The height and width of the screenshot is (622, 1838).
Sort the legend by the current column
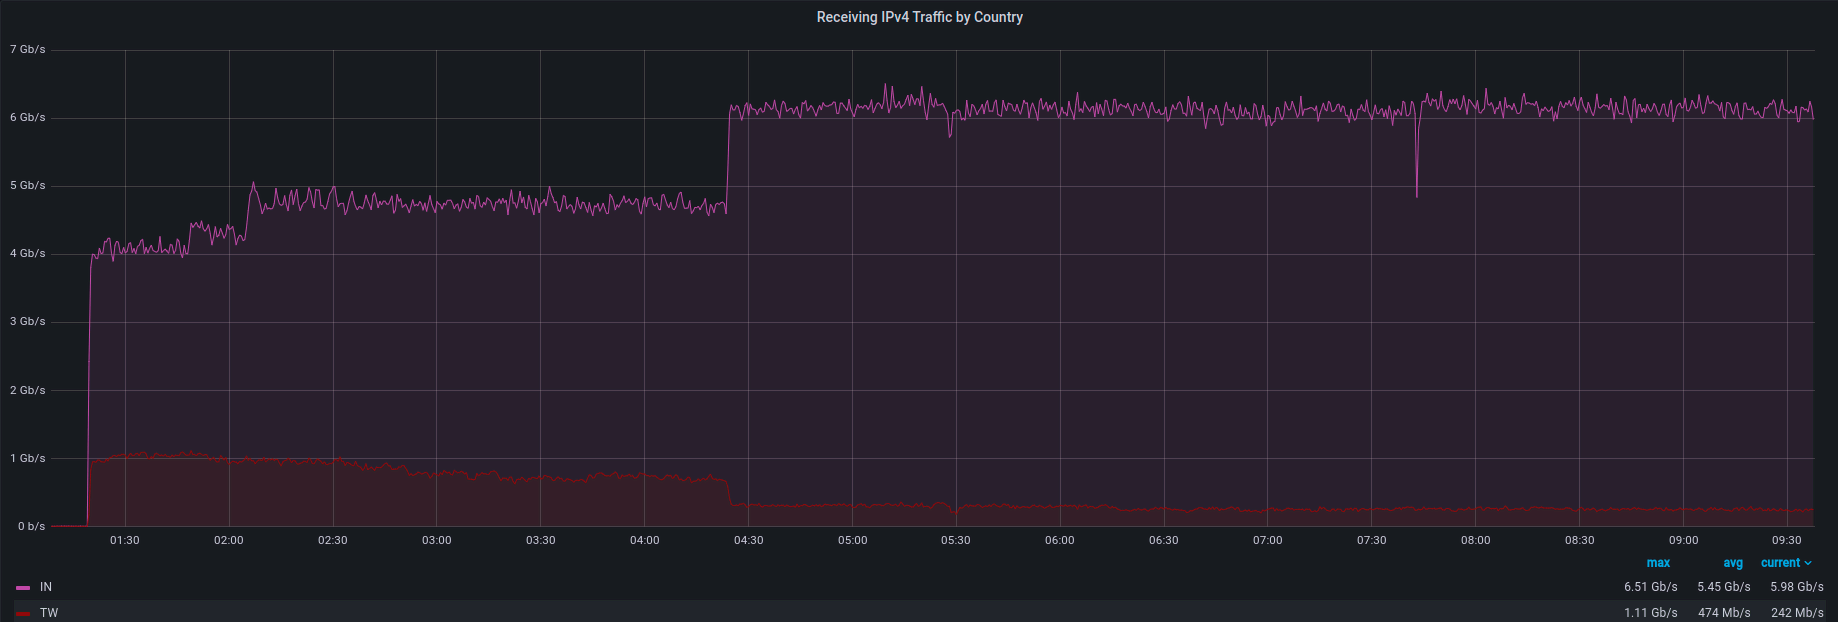pyautogui.click(x=1780, y=563)
